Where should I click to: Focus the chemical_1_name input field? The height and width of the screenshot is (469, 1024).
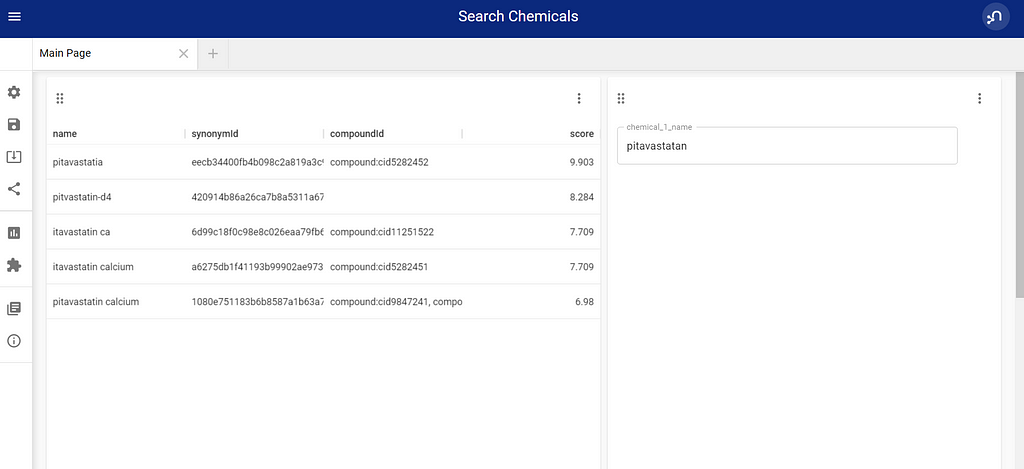(x=787, y=146)
